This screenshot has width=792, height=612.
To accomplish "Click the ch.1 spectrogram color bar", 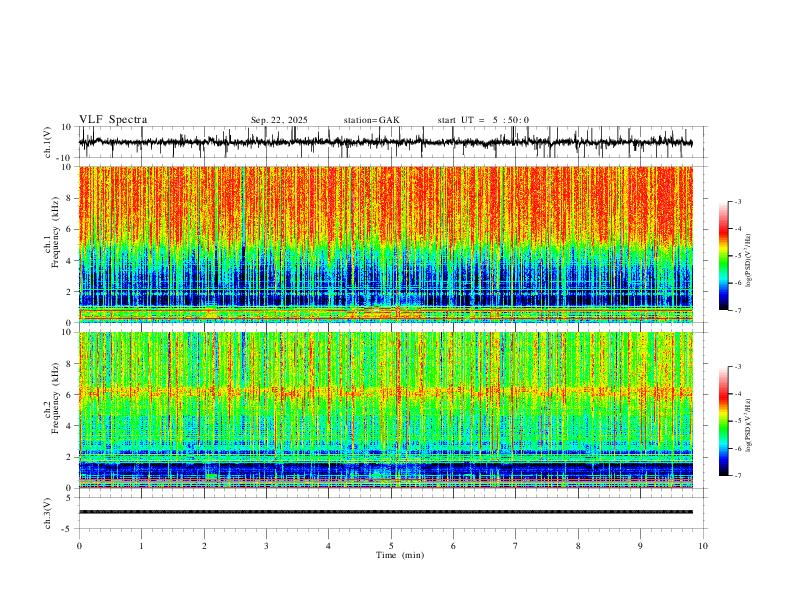I will [x=723, y=256].
